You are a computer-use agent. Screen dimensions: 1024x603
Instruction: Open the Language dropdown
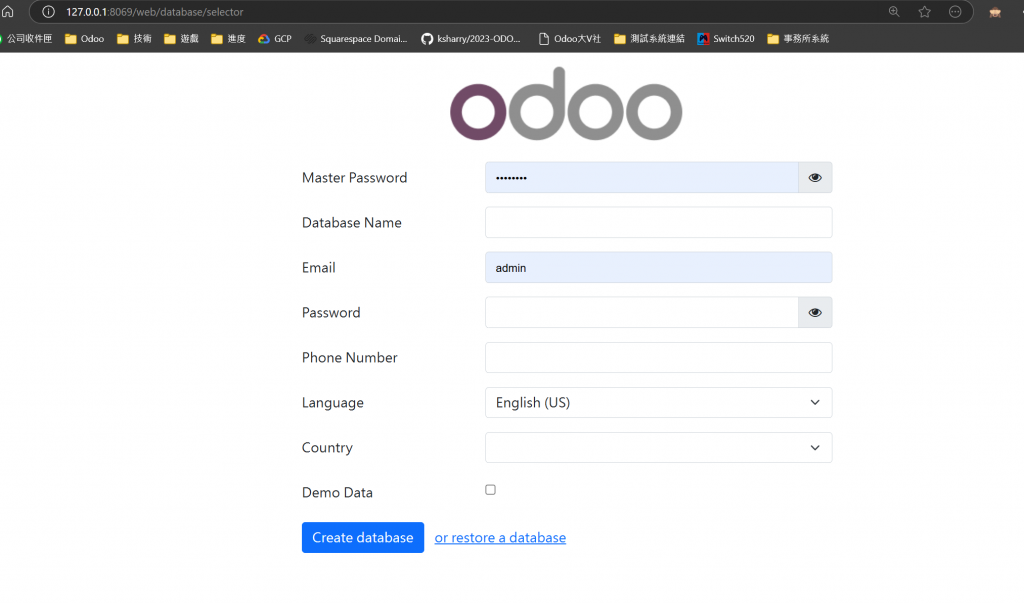(x=658, y=403)
